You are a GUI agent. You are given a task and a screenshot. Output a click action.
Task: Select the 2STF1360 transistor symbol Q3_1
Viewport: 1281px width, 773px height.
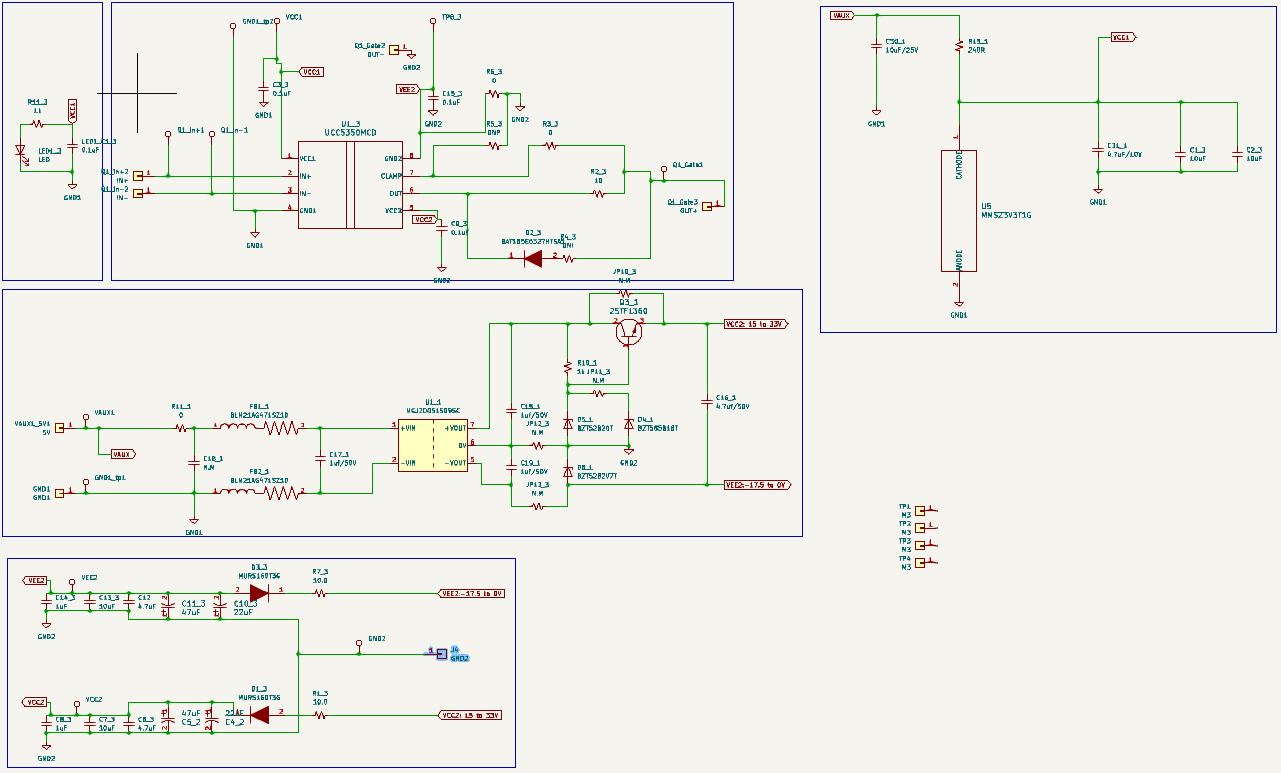(x=628, y=333)
